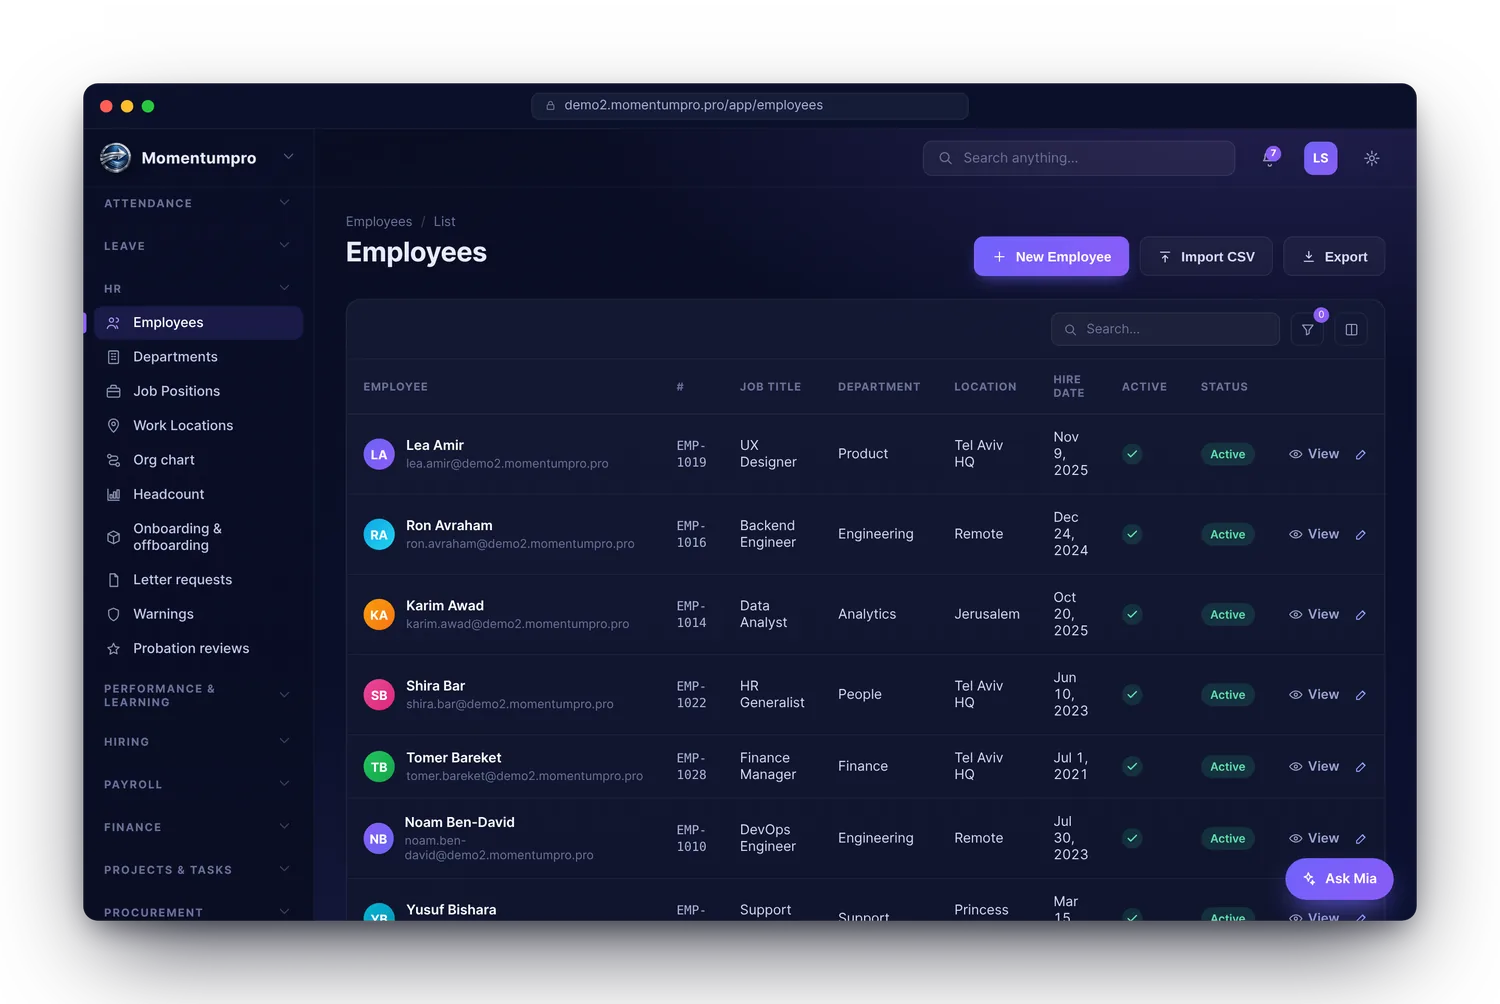1500x1004 pixels.
Task: Expand the Hiring sidebar section
Action: pyautogui.click(x=197, y=742)
